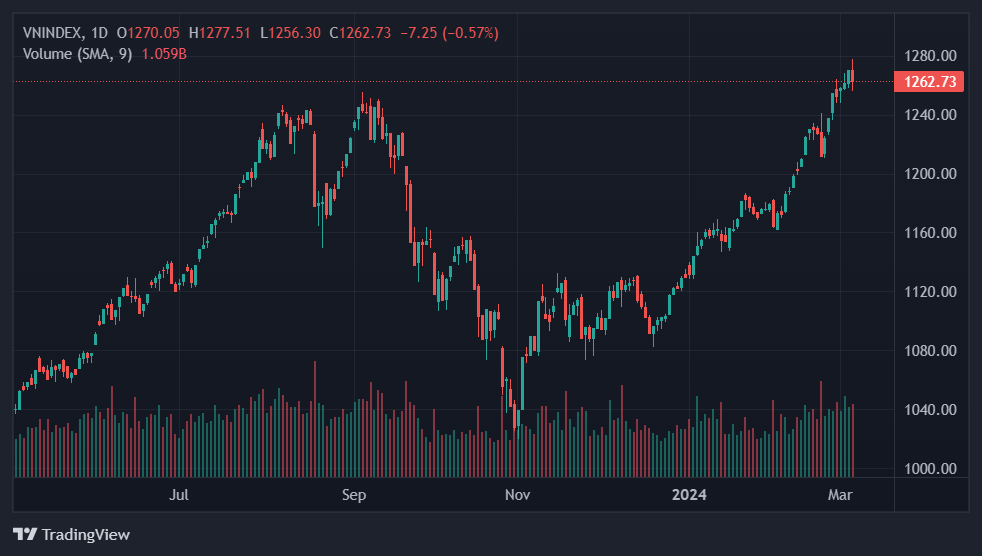The width and height of the screenshot is (982, 556).
Task: Click the 1.059B volume value
Action: click(165, 54)
